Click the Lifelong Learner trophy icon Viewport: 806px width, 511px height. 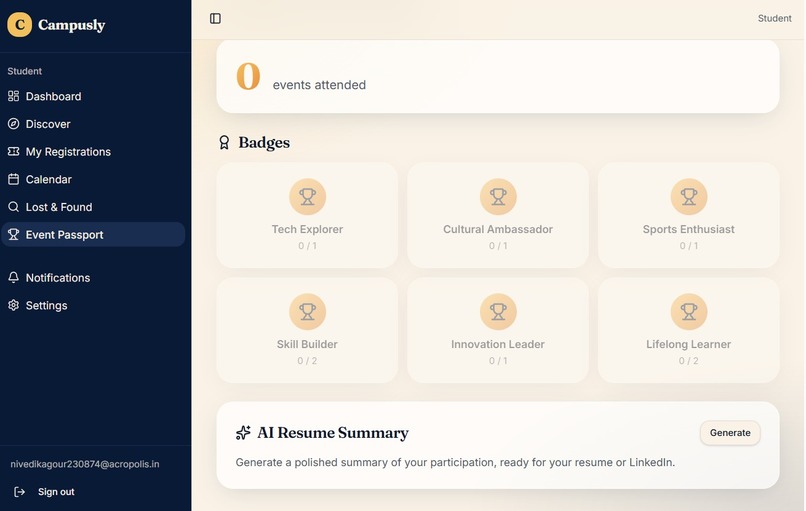click(x=689, y=312)
